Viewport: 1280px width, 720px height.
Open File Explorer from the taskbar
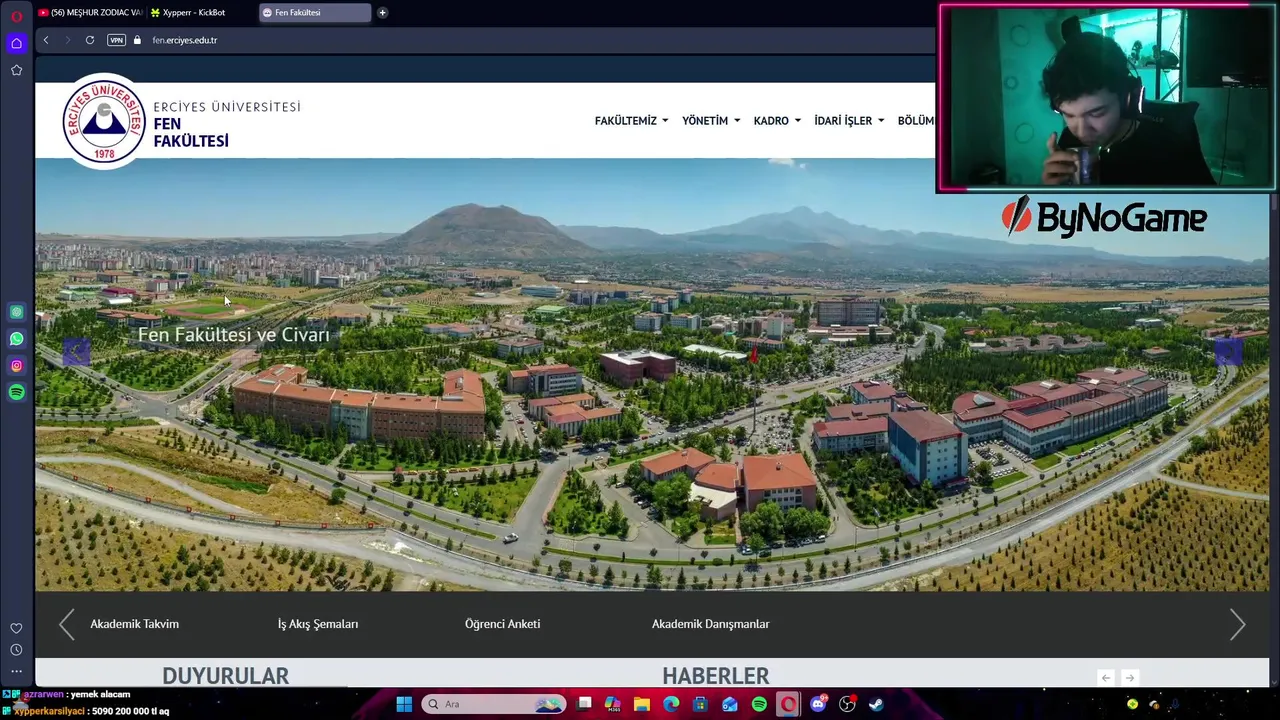pyautogui.click(x=642, y=704)
